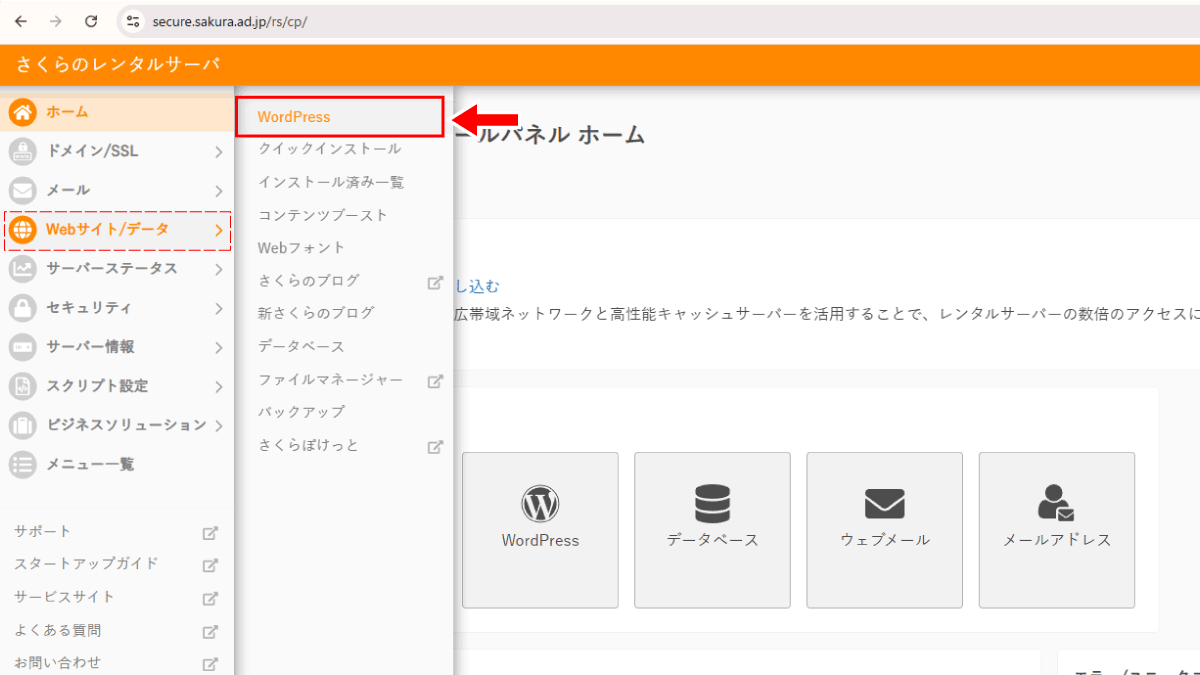The height and width of the screenshot is (675, 1200).
Task: Open the WordPress shortcut card
Action: [540, 530]
